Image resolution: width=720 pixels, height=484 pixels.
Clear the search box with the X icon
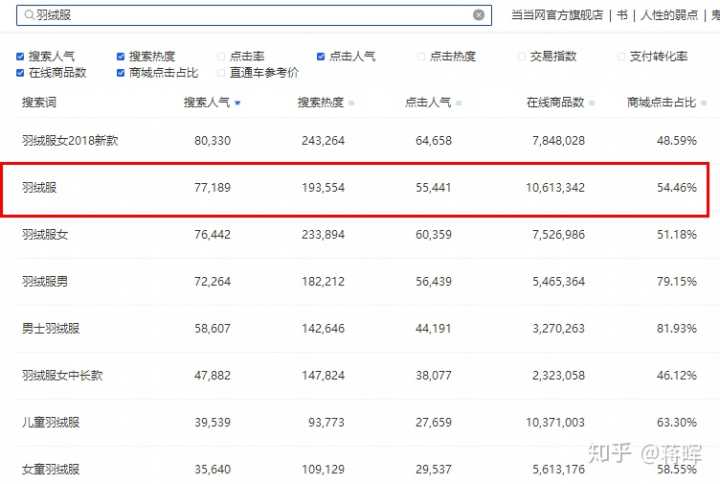[x=478, y=15]
